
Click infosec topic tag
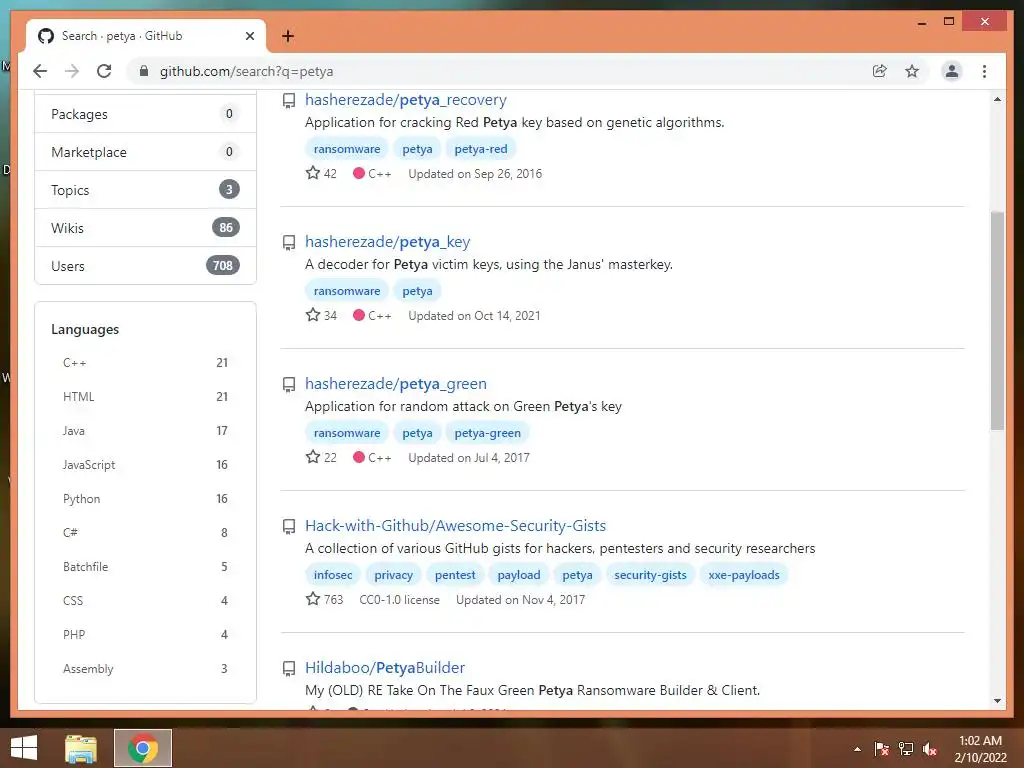tap(332, 575)
